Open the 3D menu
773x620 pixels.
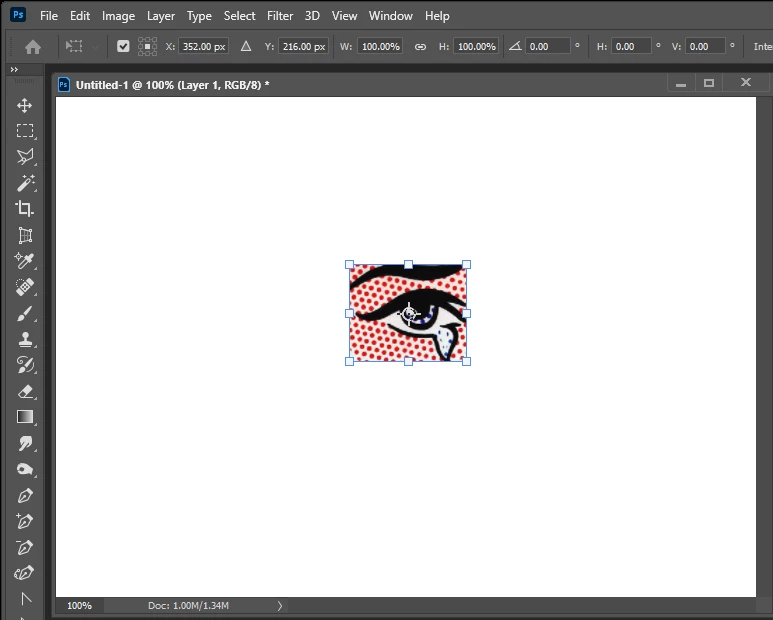click(x=312, y=16)
